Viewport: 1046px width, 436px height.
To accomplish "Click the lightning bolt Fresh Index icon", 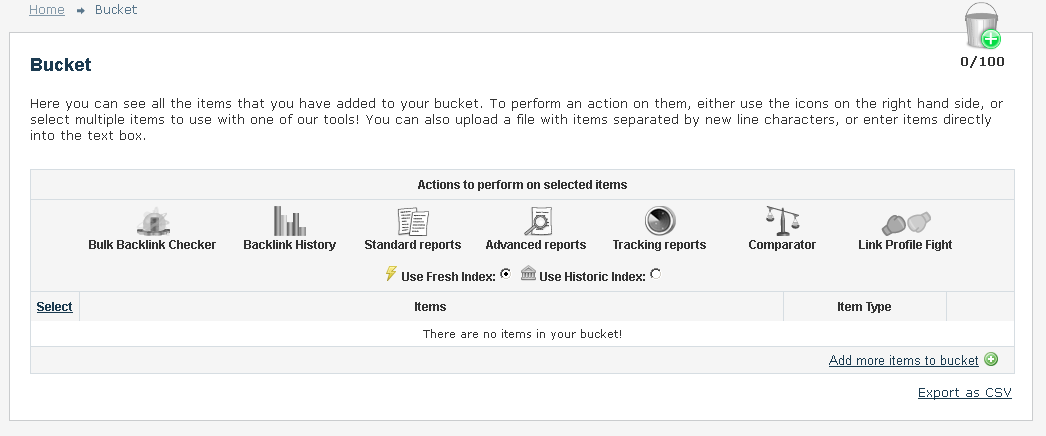I will tap(392, 273).
